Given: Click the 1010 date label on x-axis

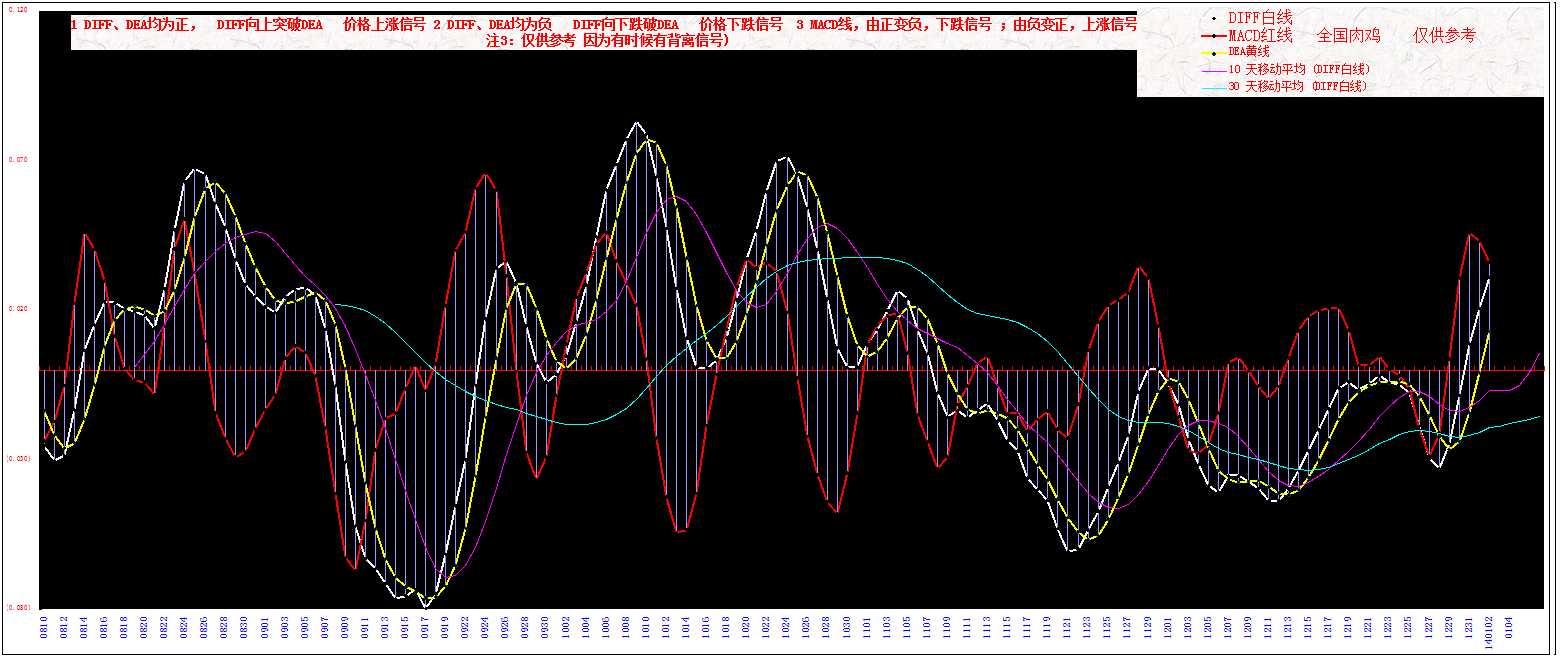Looking at the screenshot, I should [x=646, y=628].
